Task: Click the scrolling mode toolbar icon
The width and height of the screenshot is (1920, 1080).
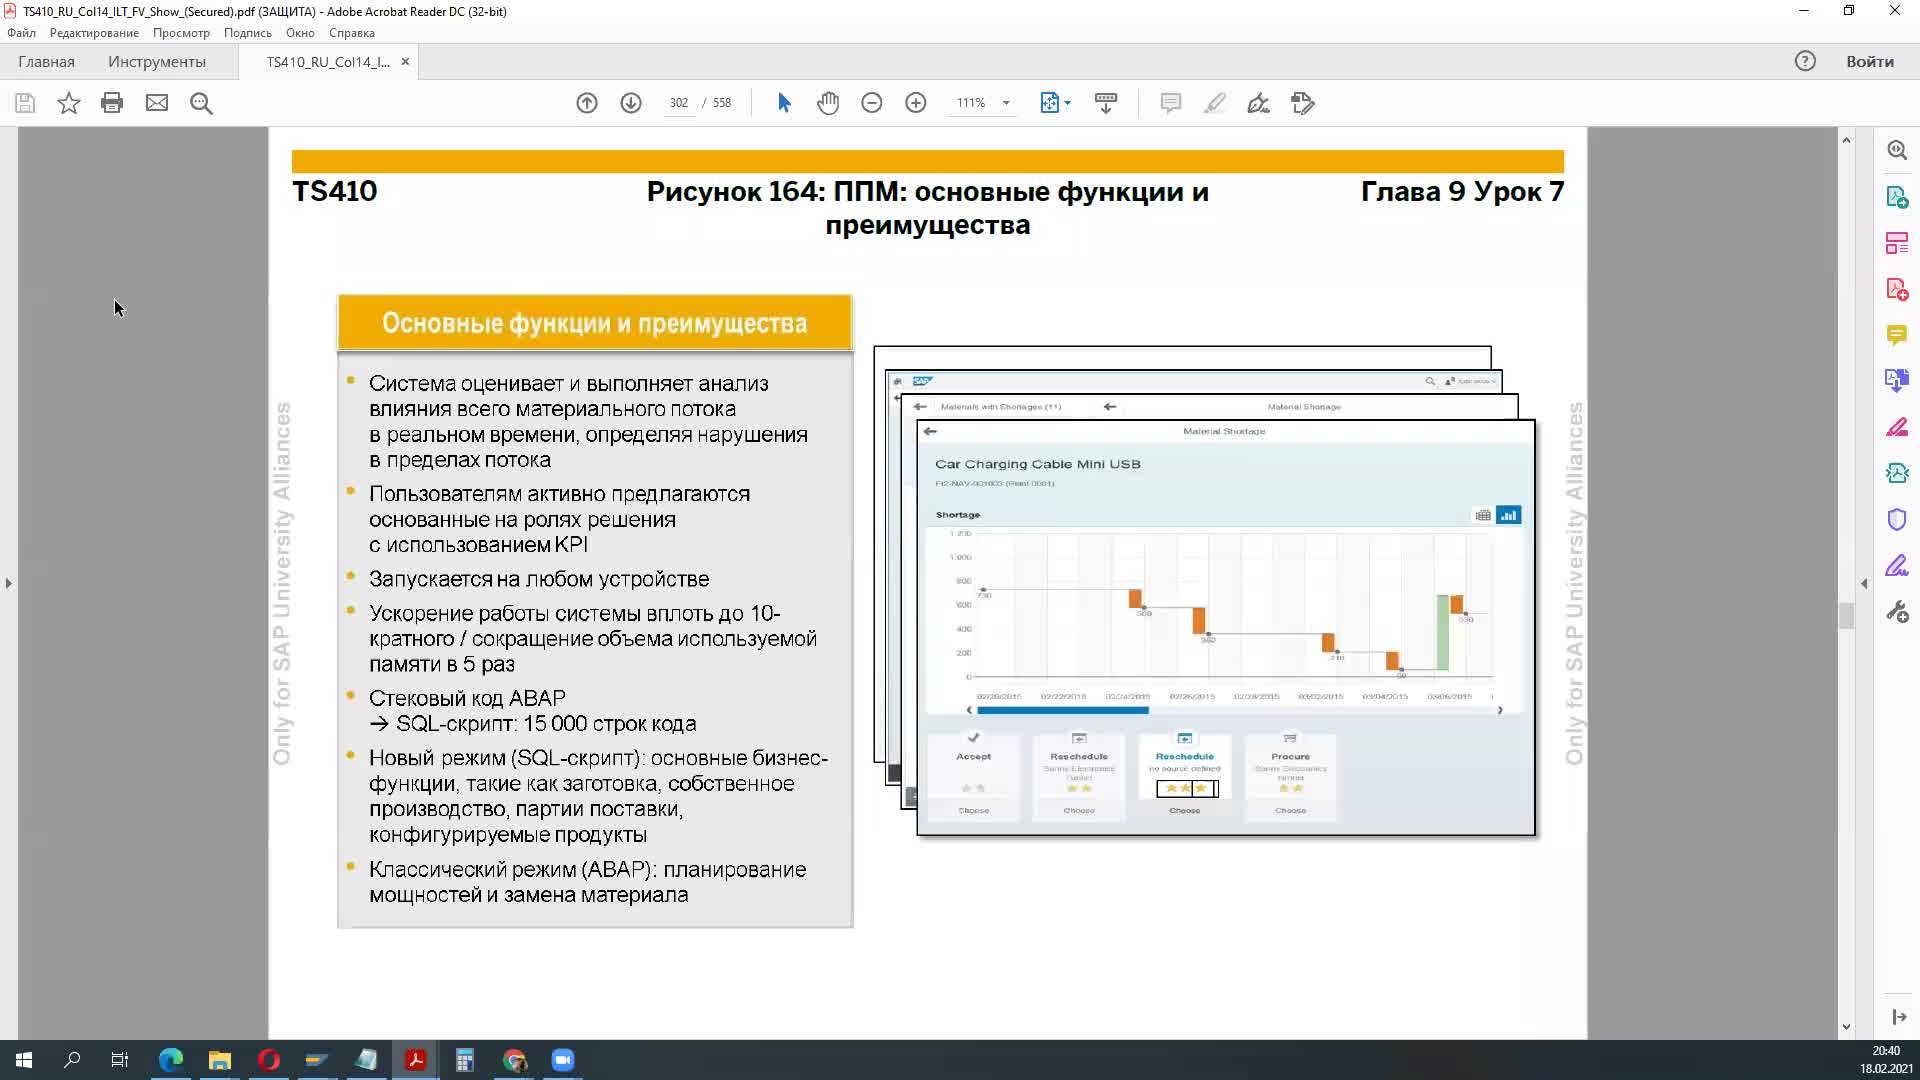Action: click(x=1106, y=103)
